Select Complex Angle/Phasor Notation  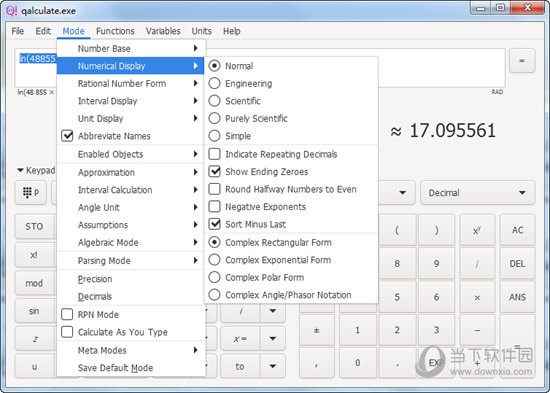291,295
